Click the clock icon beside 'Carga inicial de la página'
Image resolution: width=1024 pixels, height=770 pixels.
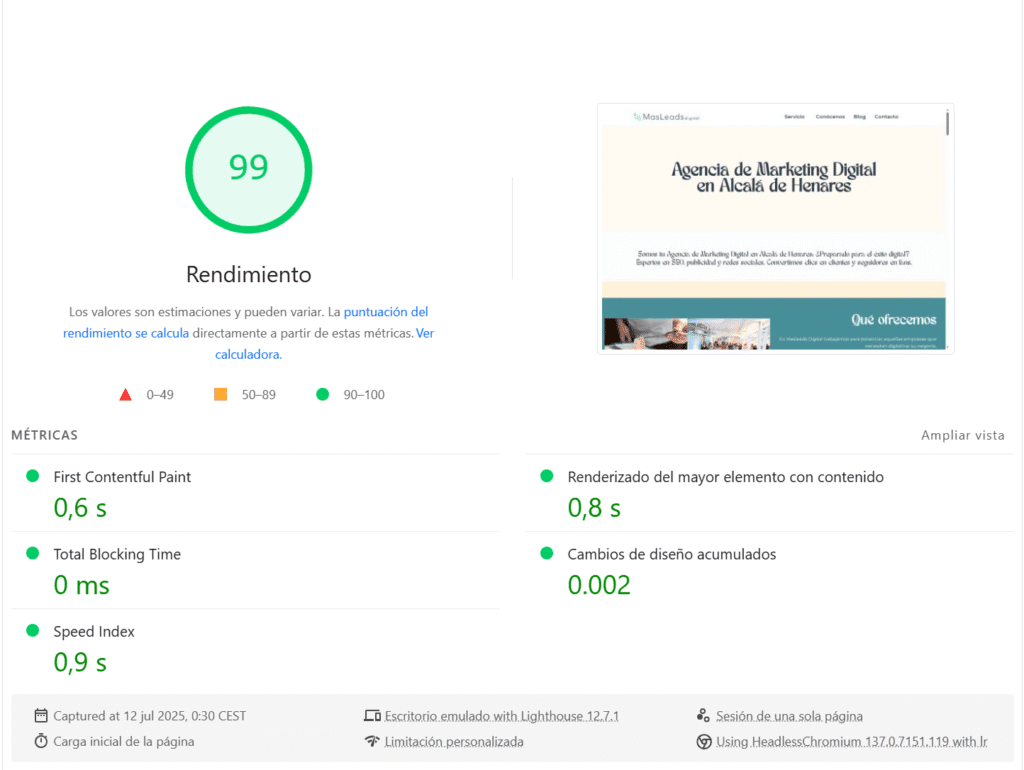coord(40,742)
